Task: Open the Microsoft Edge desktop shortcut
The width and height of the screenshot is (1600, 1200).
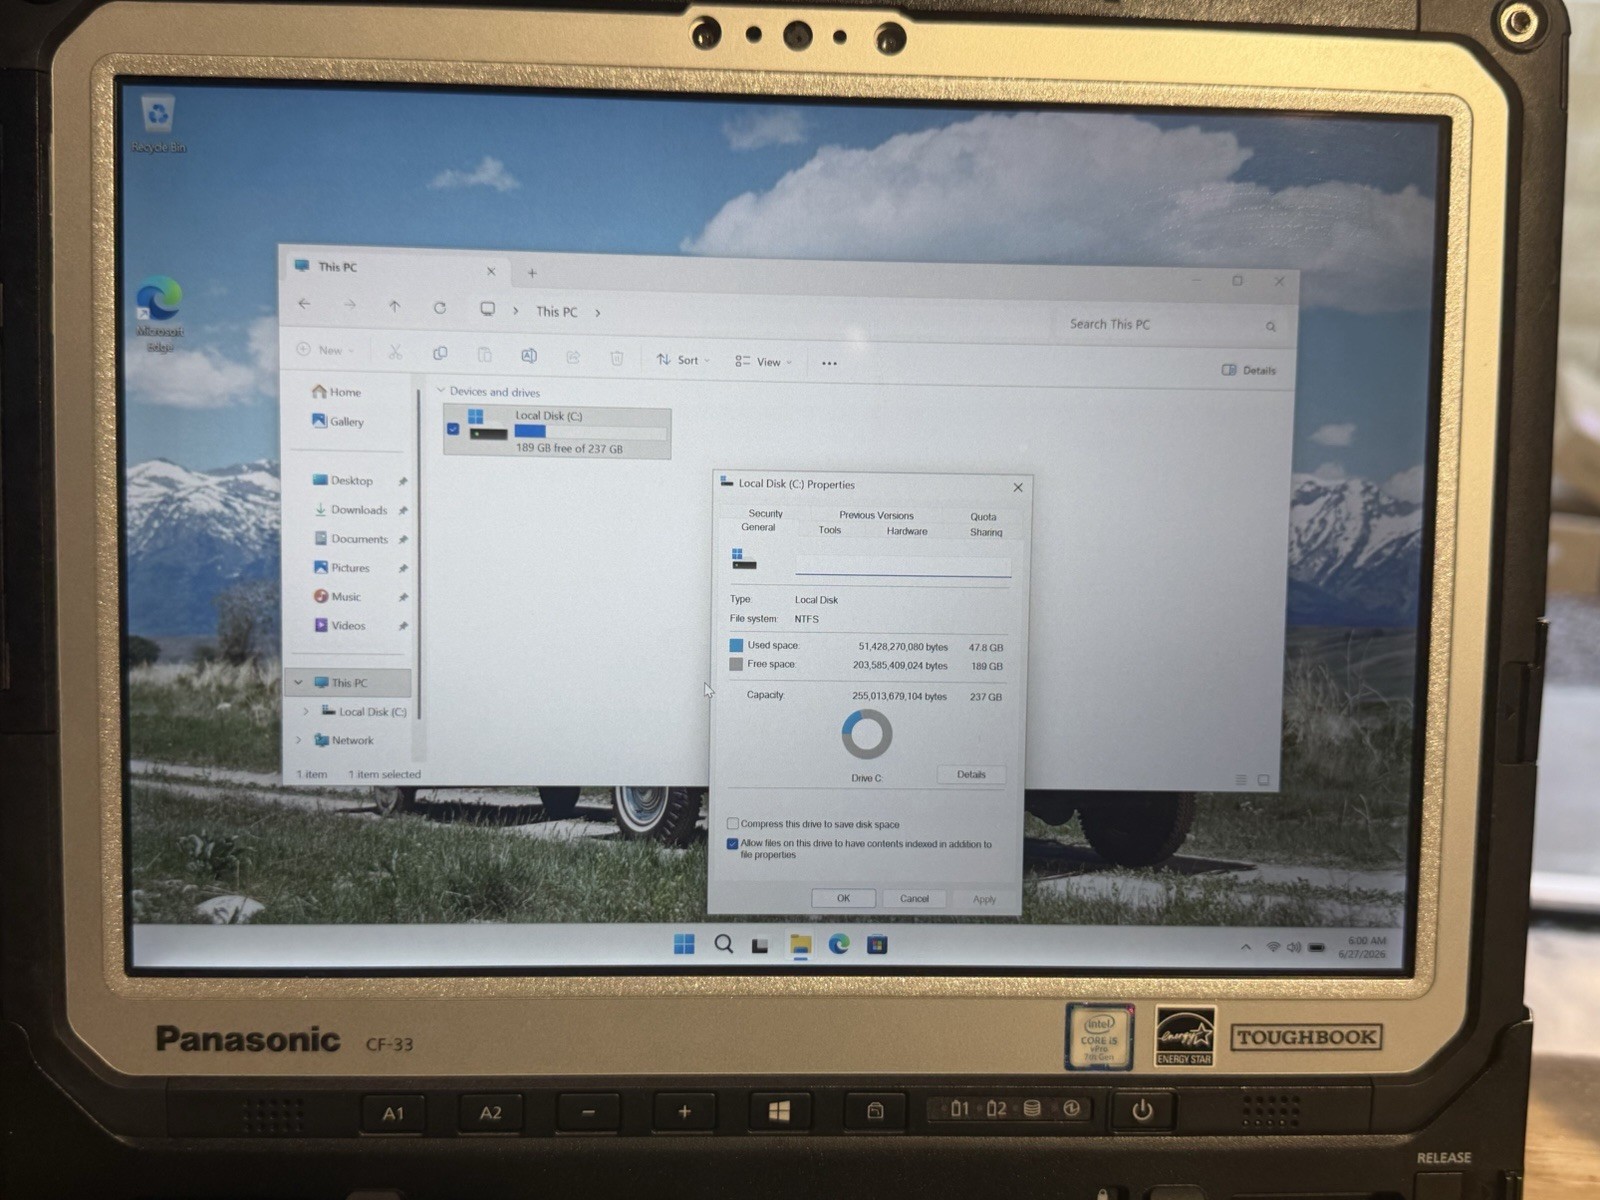Action: [159, 313]
